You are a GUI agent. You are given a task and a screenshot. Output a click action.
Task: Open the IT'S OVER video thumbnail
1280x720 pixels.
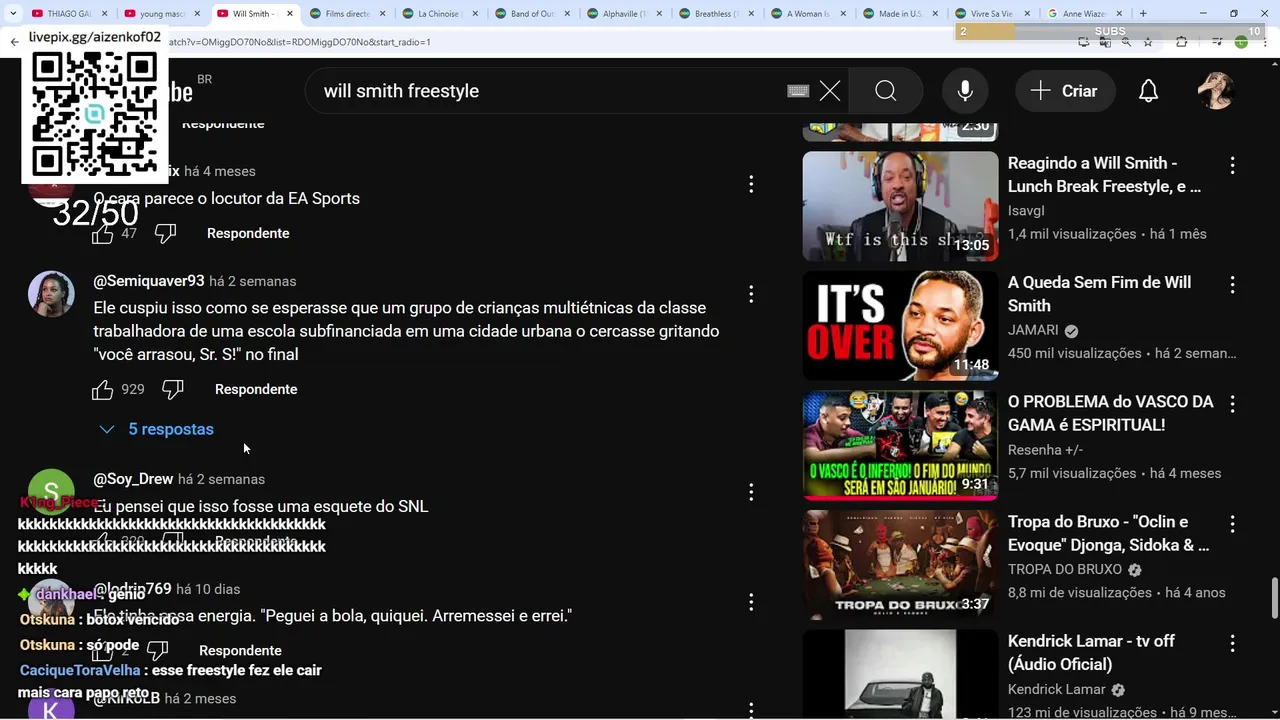click(x=900, y=326)
